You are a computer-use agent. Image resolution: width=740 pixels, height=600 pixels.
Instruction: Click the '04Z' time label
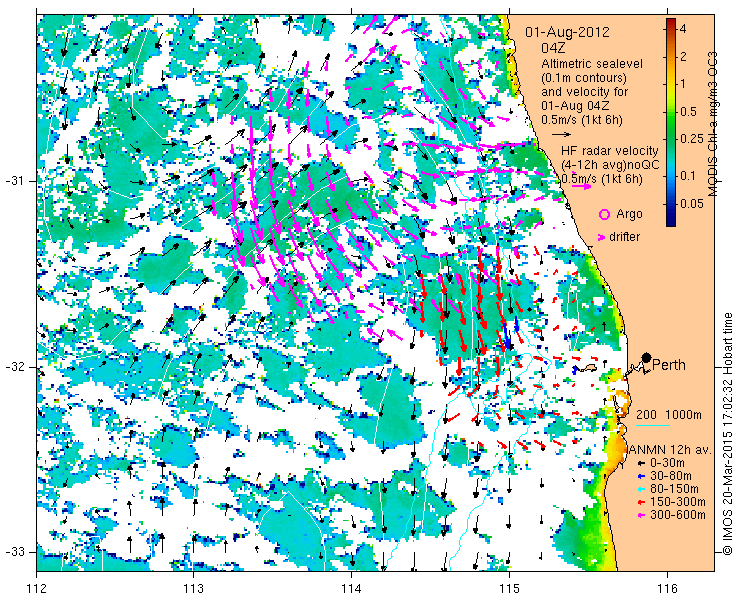click(553, 48)
